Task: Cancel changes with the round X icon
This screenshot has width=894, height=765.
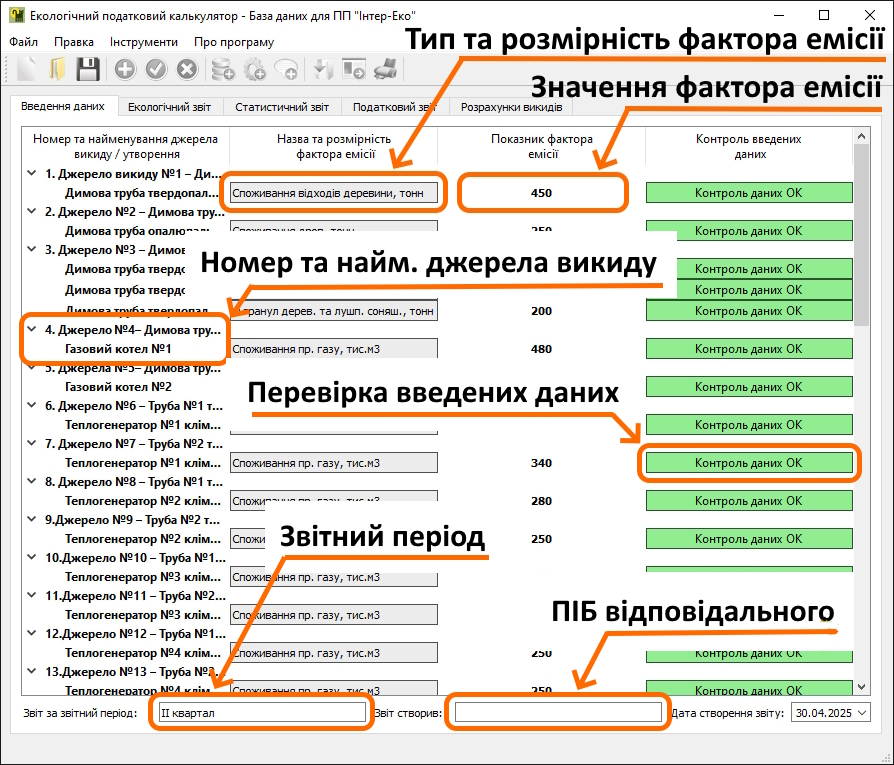Action: pos(186,70)
